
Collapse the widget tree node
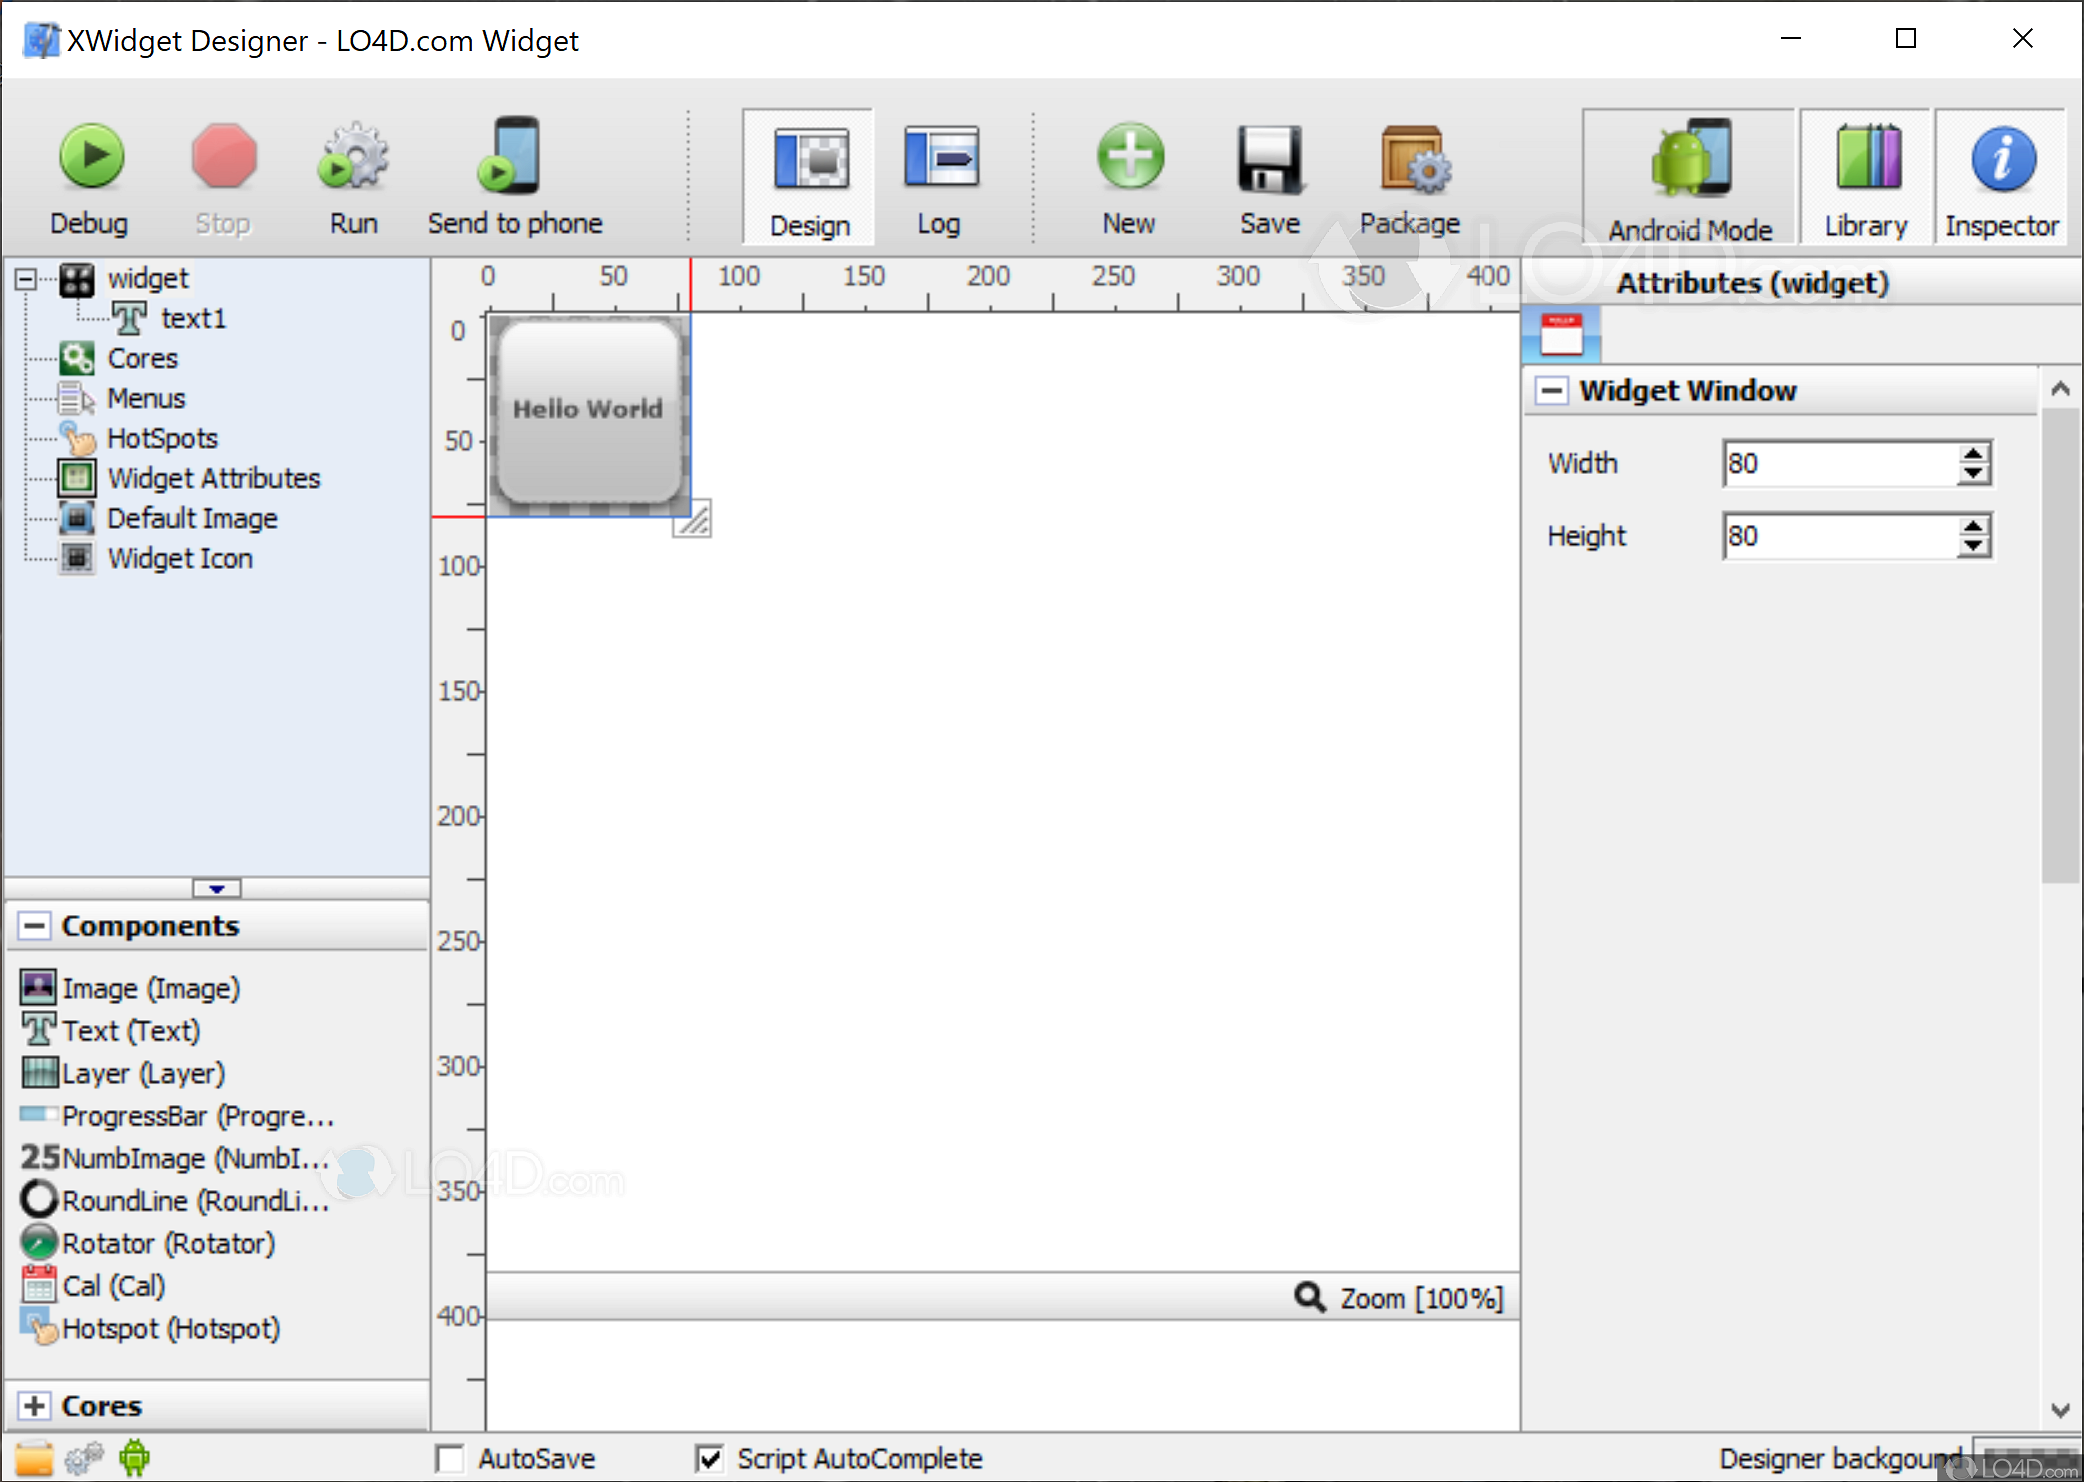[26, 279]
